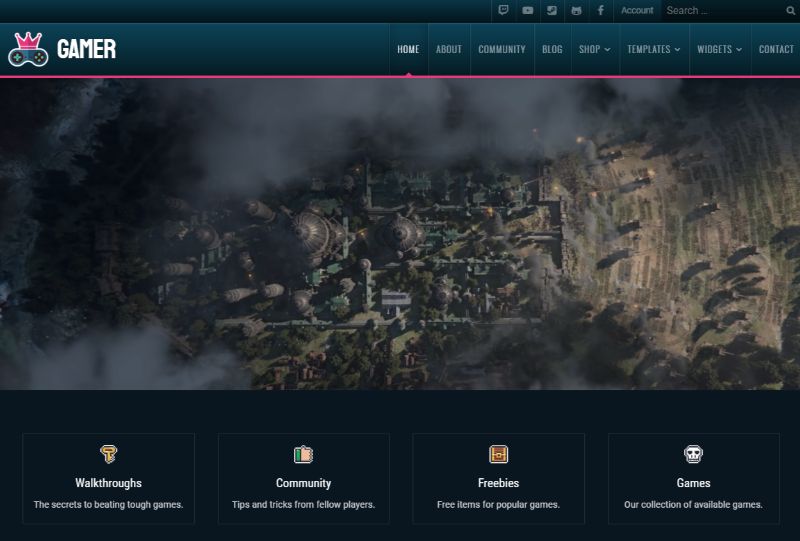The width and height of the screenshot is (800, 541).
Task: Click the key icon above Walkthroughs
Action: [109, 454]
